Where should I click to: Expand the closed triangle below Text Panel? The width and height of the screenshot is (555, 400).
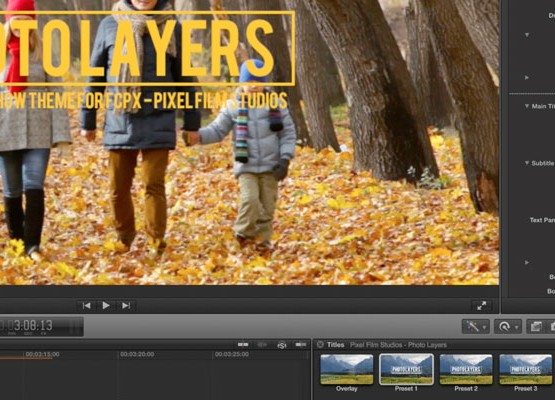(527, 263)
